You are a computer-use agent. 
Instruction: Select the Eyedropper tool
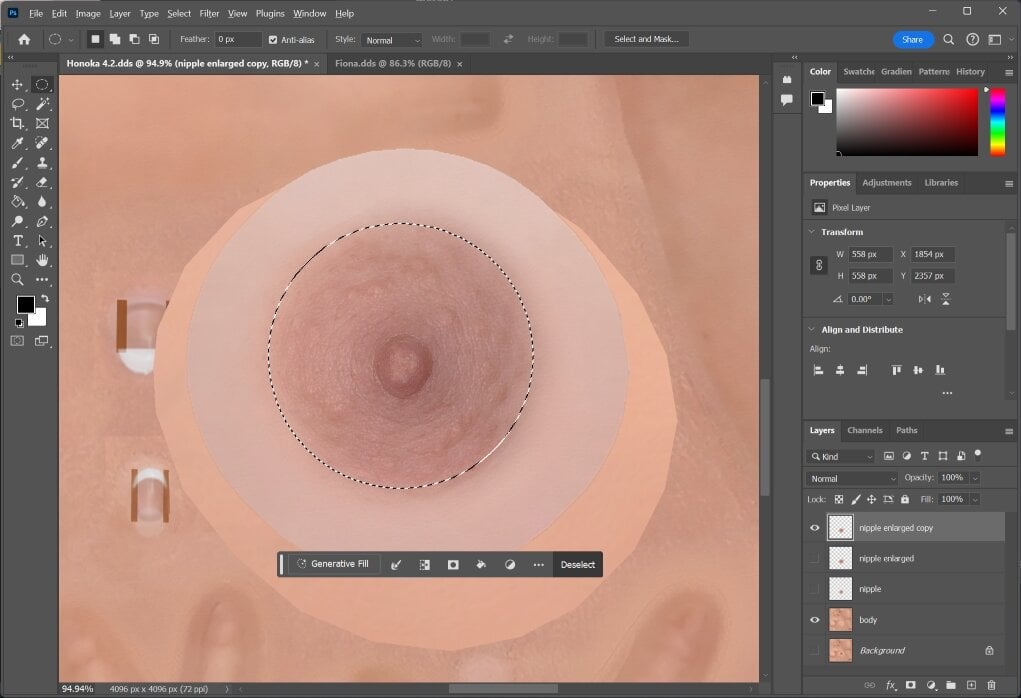(18, 143)
